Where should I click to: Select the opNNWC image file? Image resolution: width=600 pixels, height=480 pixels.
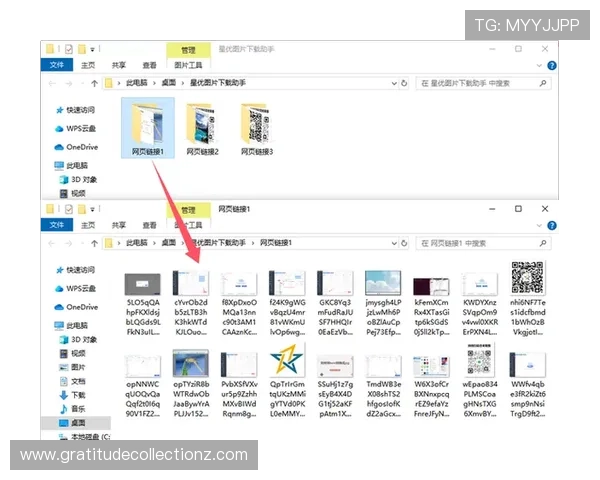tap(143, 385)
